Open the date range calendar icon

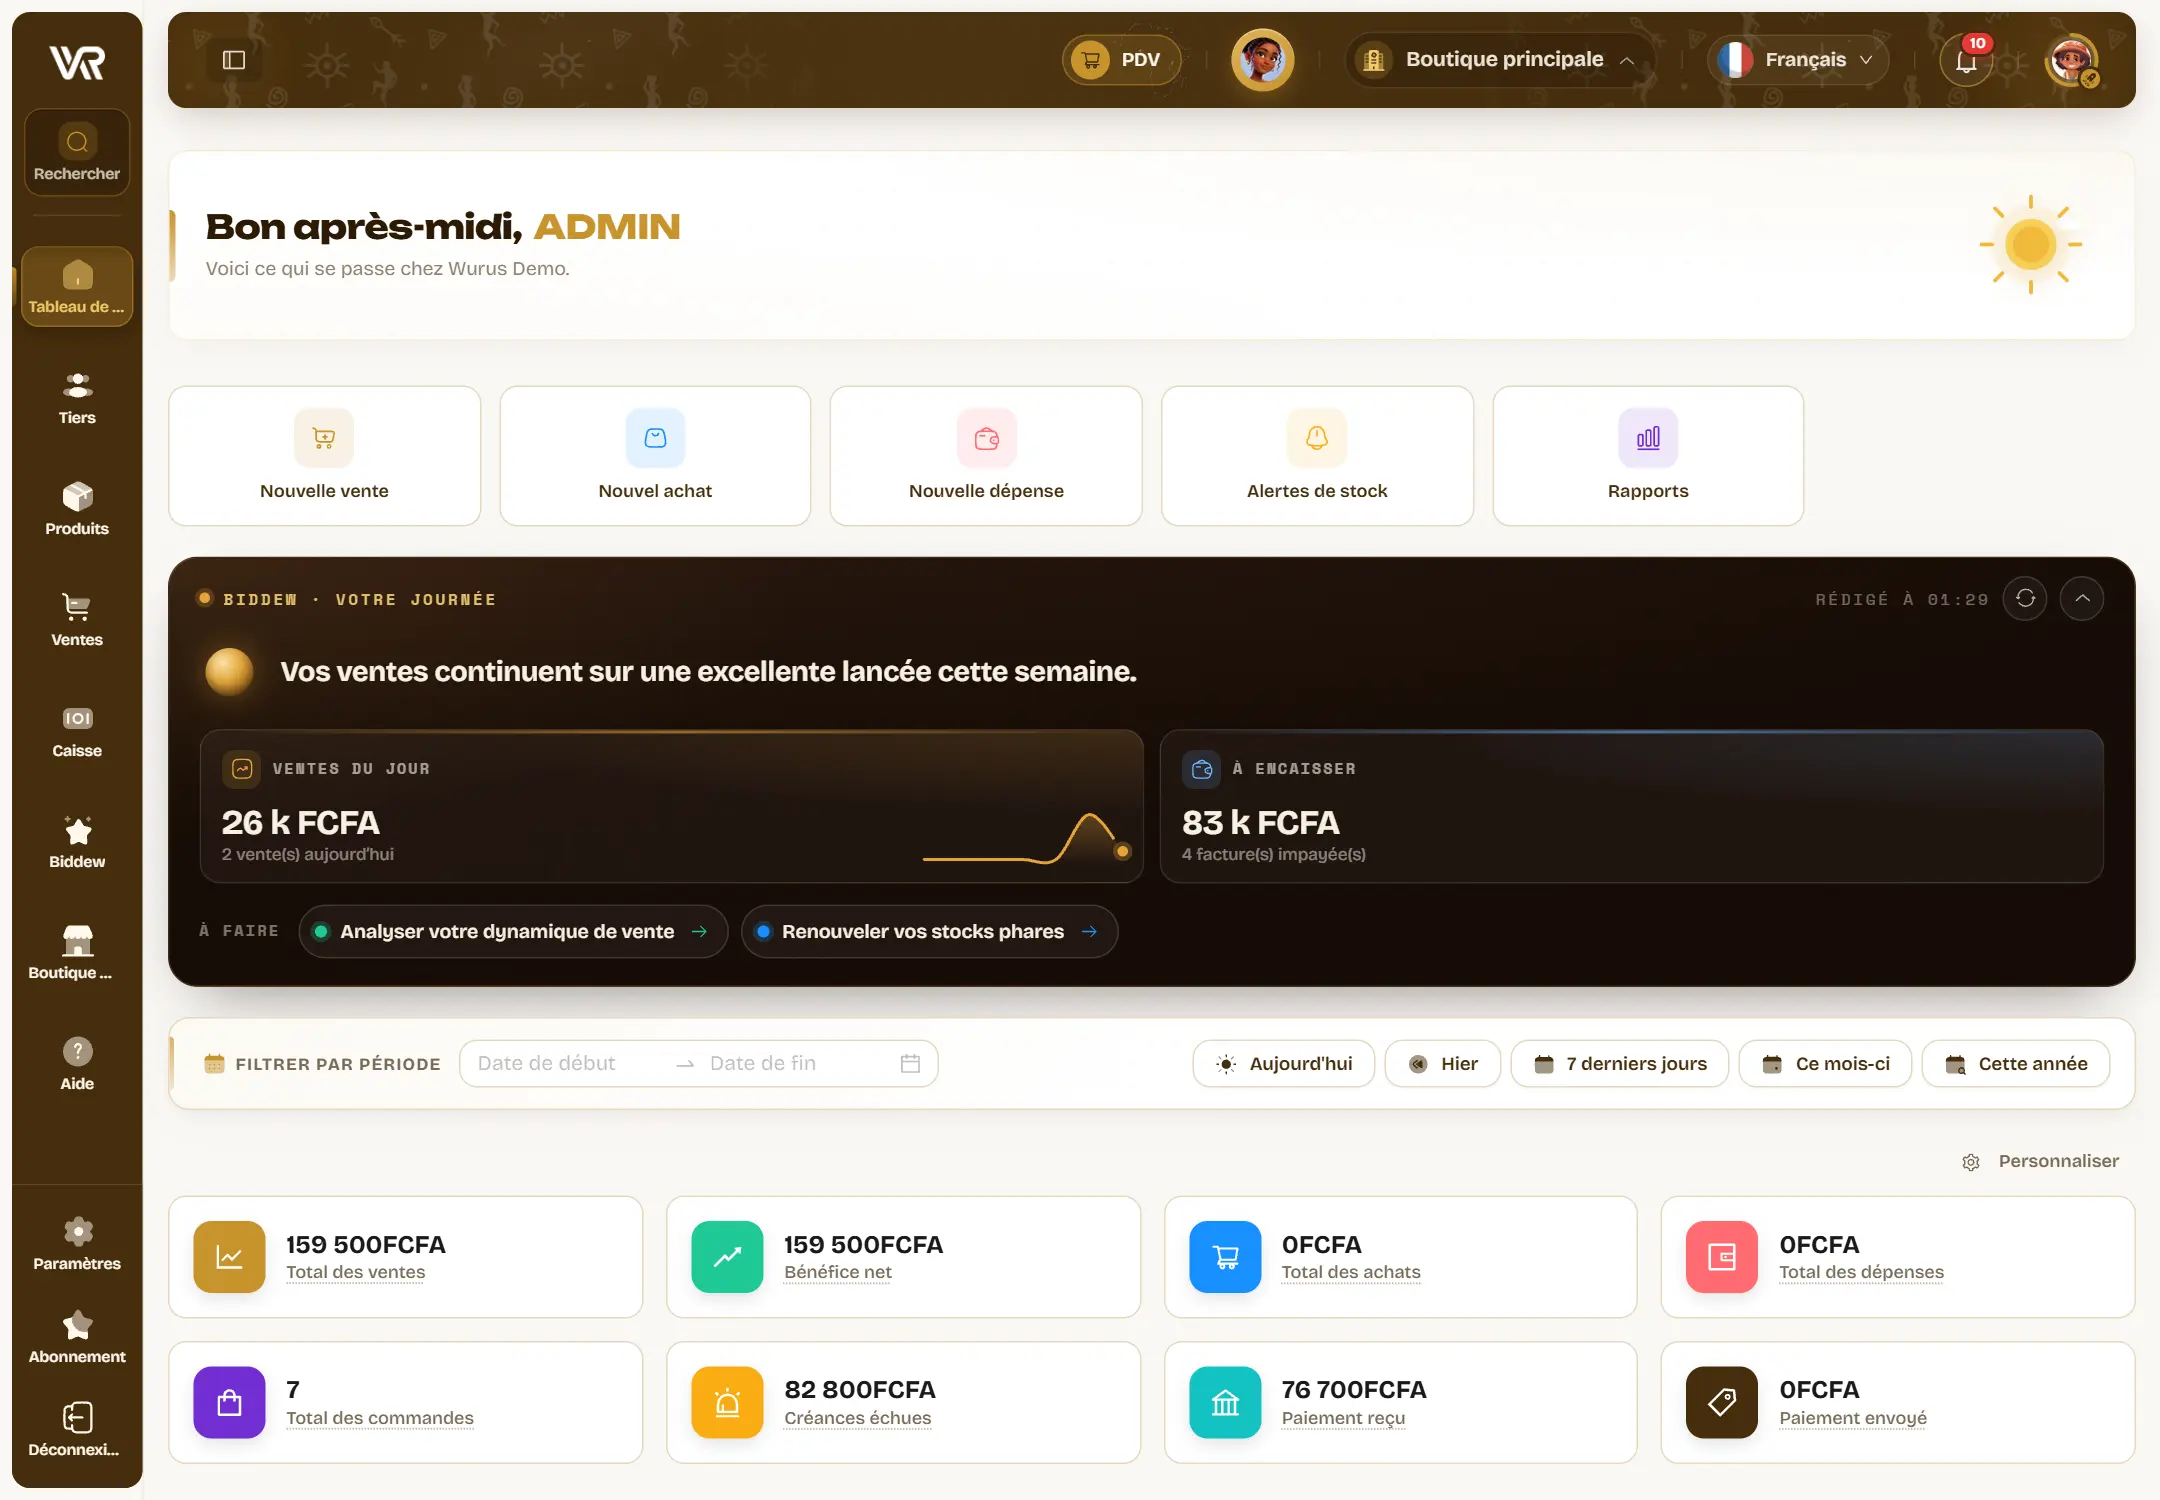click(910, 1063)
